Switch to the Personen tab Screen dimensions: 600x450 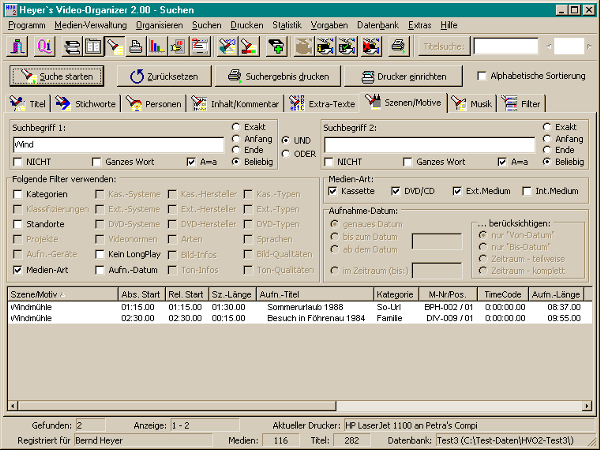click(155, 103)
